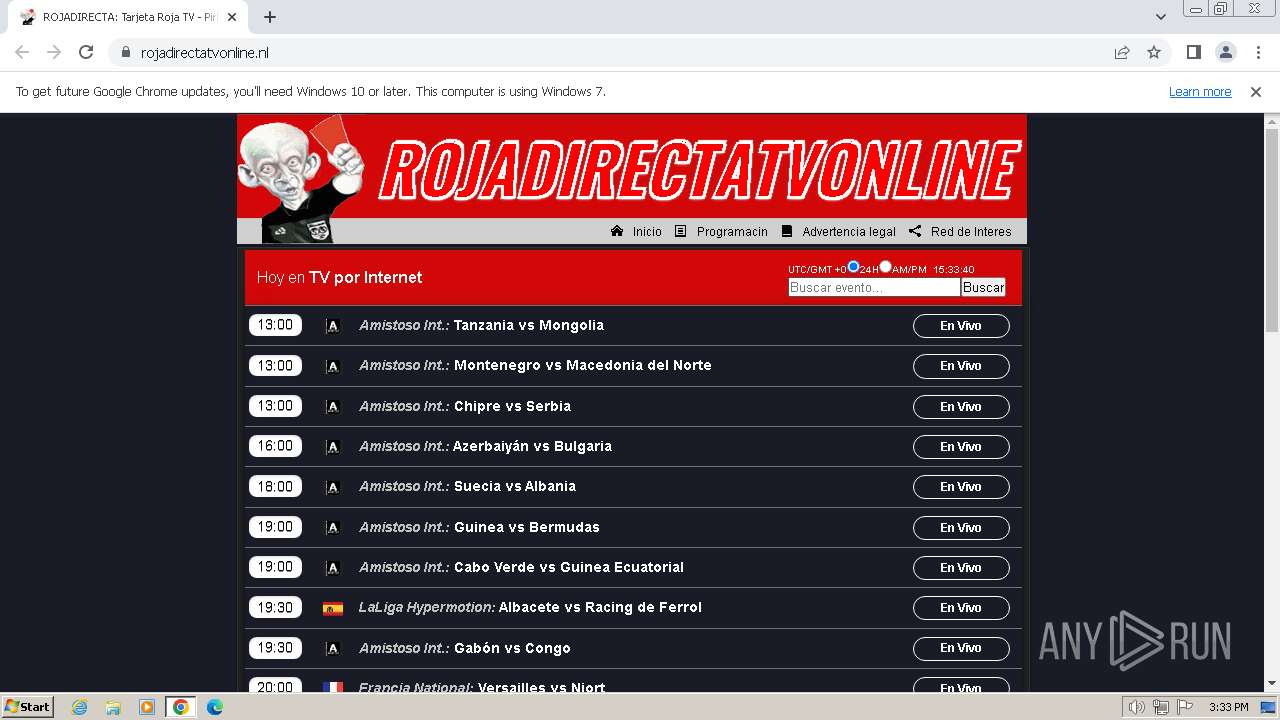Click Chrome icon in taskbar
The height and width of the screenshot is (720, 1280).
(180, 707)
